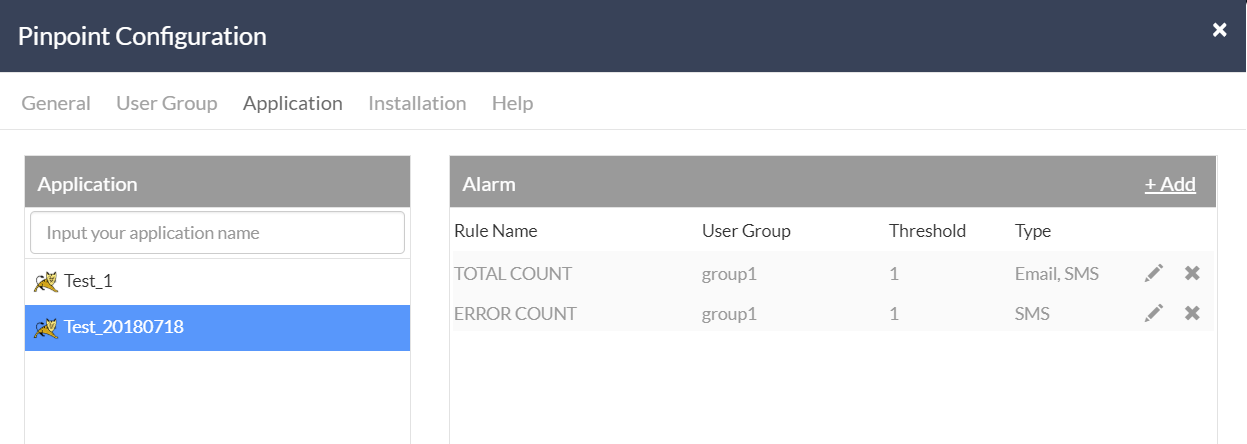The image size is (1247, 444).
Task: Open the User Group tab
Action: (x=167, y=103)
